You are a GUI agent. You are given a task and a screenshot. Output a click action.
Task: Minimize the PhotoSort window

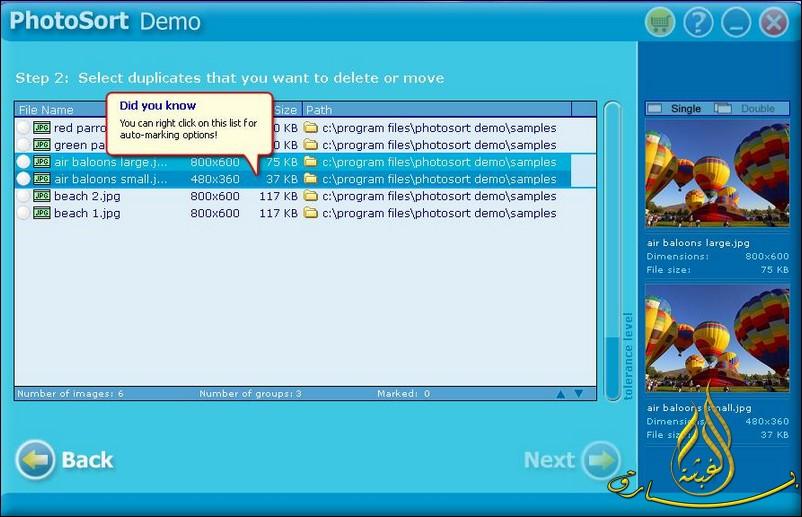736,22
